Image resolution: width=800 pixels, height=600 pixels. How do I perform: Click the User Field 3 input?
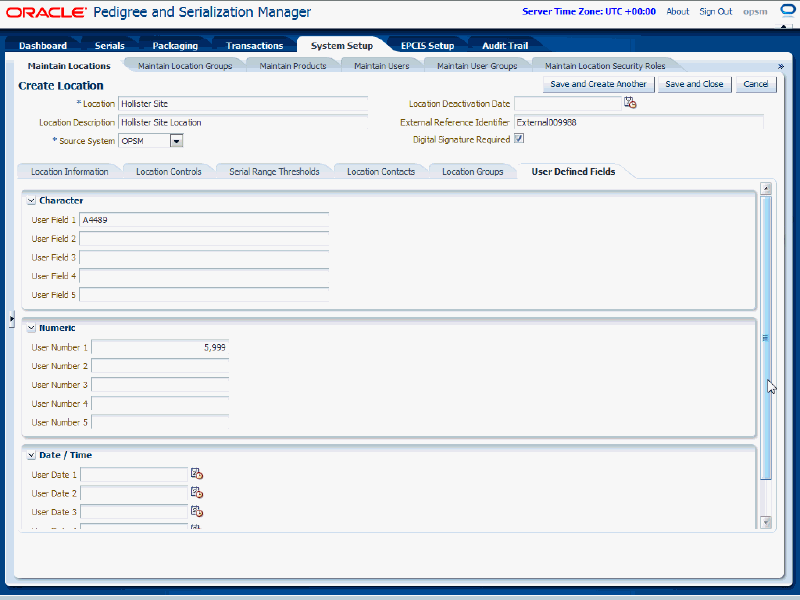tap(204, 257)
